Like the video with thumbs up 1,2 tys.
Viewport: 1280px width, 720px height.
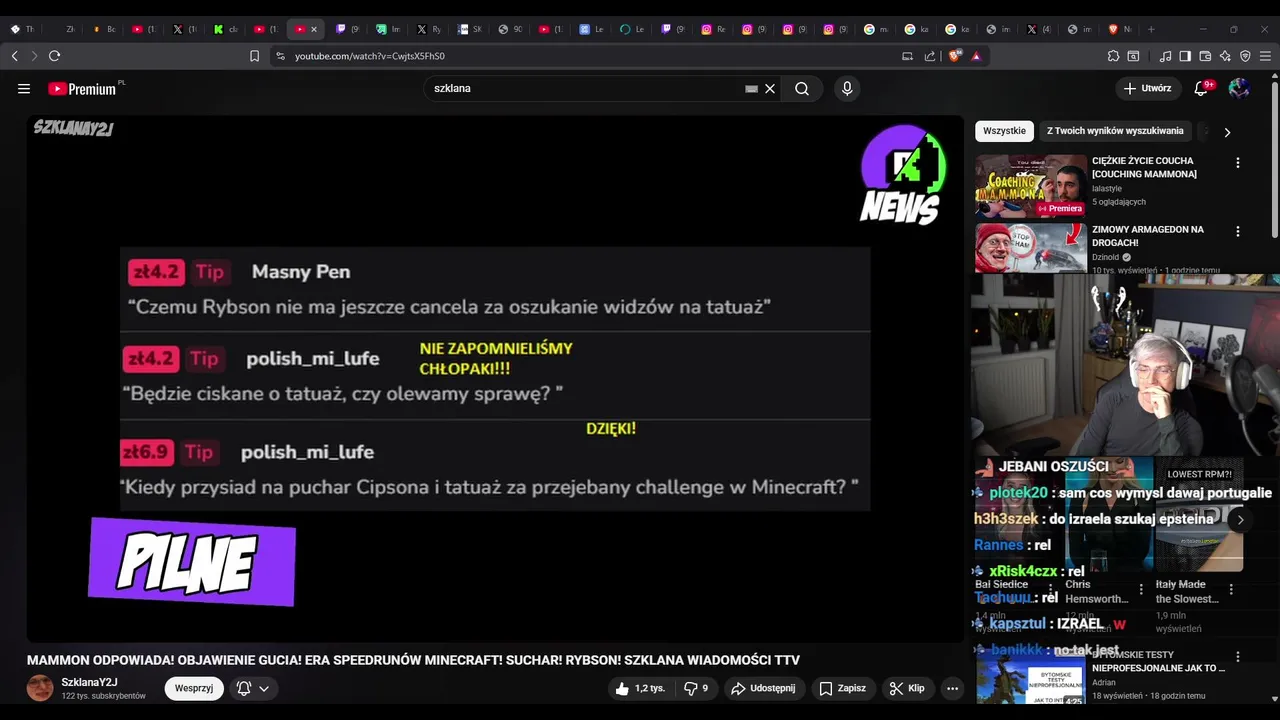[640, 688]
